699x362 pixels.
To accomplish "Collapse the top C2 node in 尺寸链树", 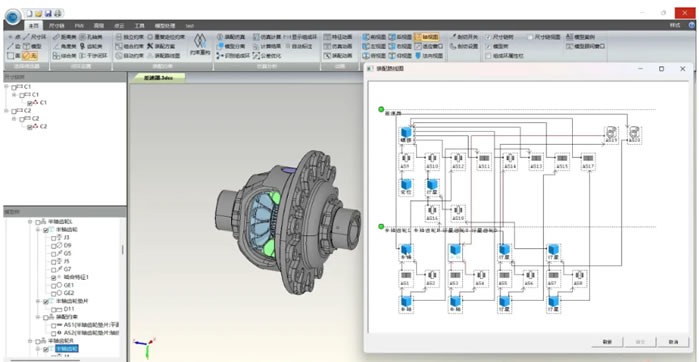I will click(6, 111).
